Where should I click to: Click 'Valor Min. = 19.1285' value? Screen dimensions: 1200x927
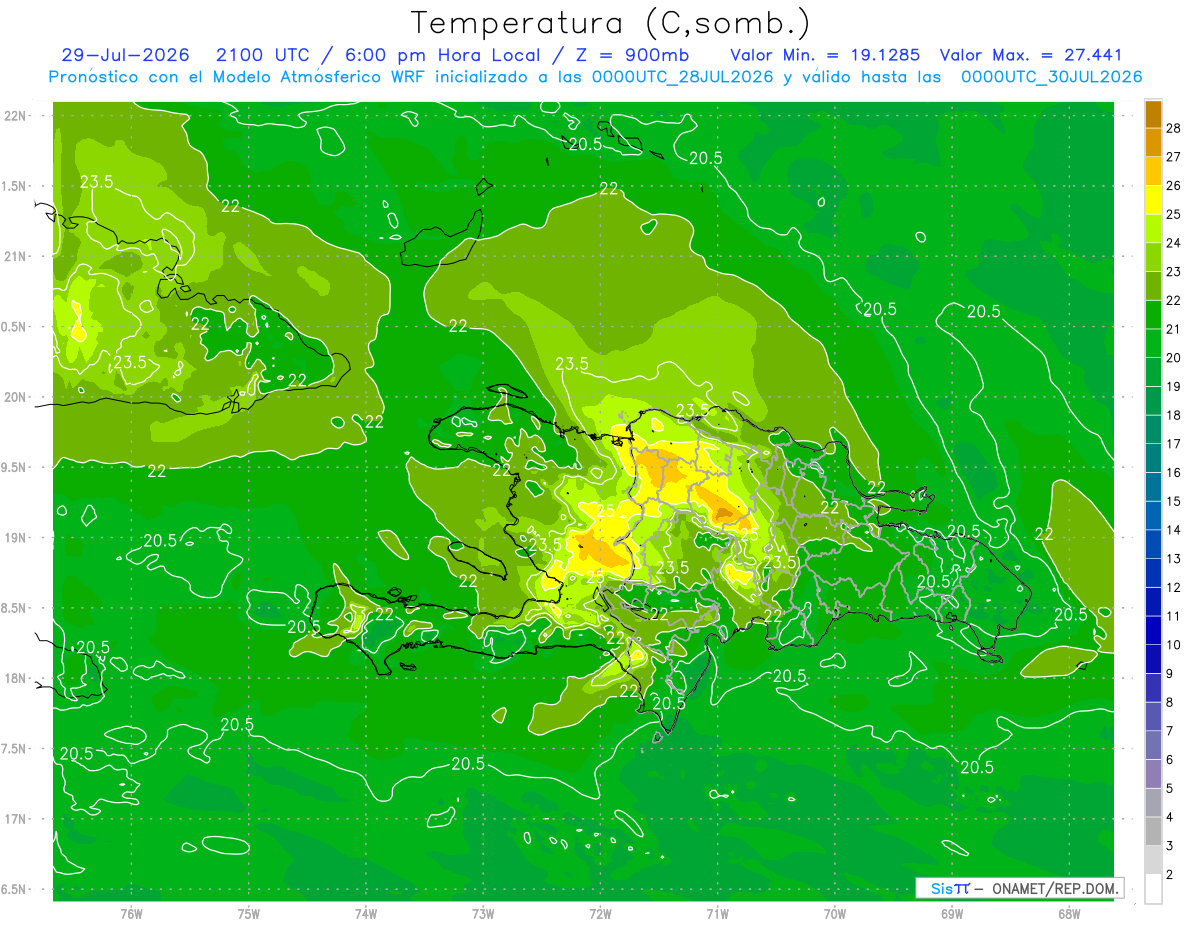[x=825, y=55]
